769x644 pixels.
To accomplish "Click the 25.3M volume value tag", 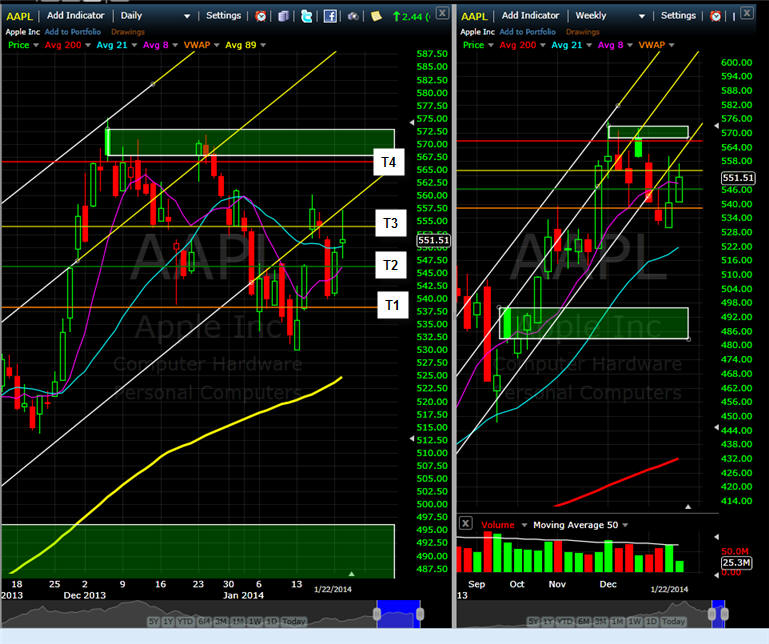I will (x=736, y=563).
